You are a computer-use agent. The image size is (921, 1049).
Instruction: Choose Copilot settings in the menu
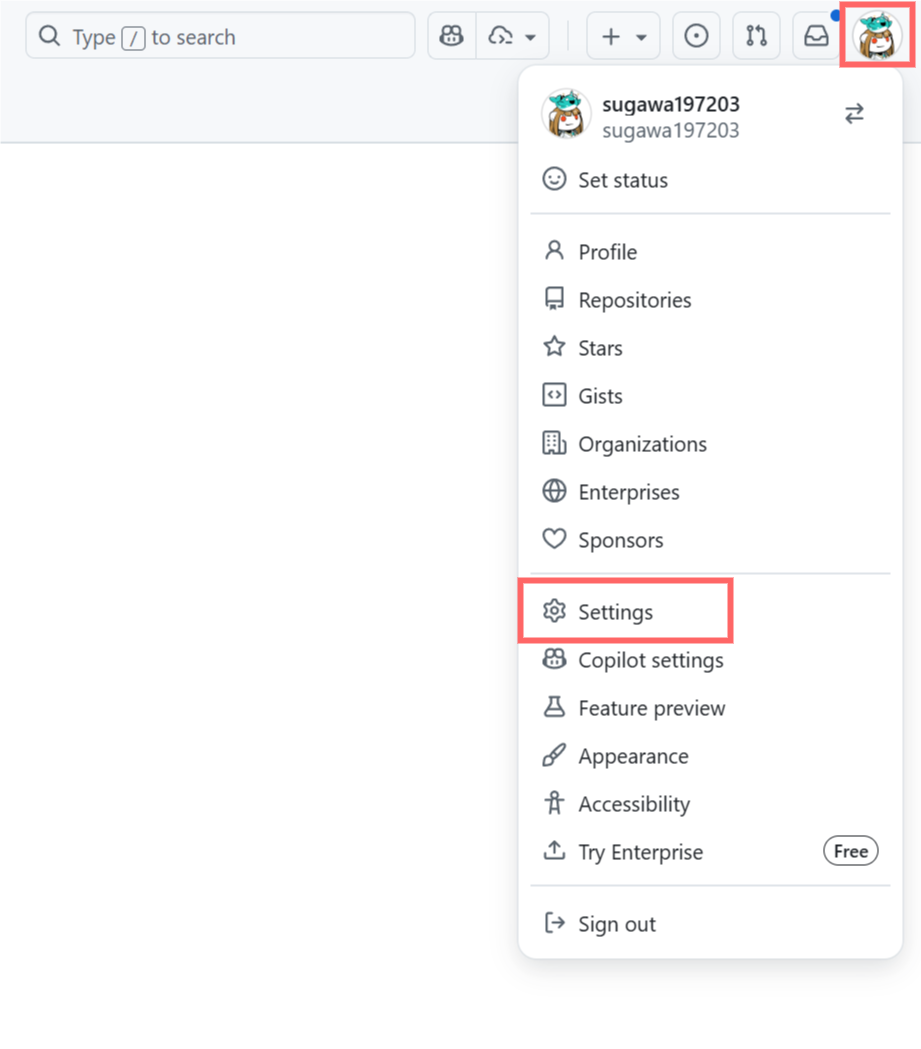pyautogui.click(x=650, y=659)
